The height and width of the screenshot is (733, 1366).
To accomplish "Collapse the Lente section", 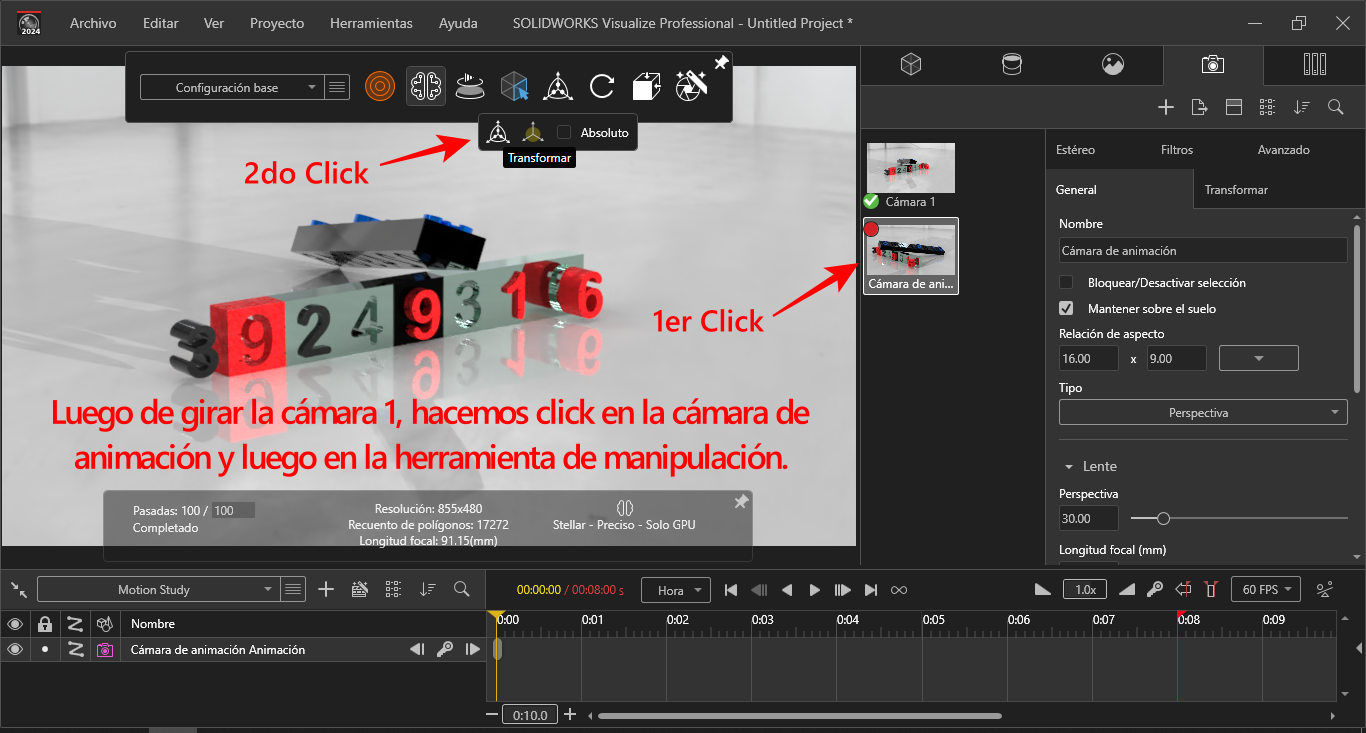I will pyautogui.click(x=1069, y=467).
